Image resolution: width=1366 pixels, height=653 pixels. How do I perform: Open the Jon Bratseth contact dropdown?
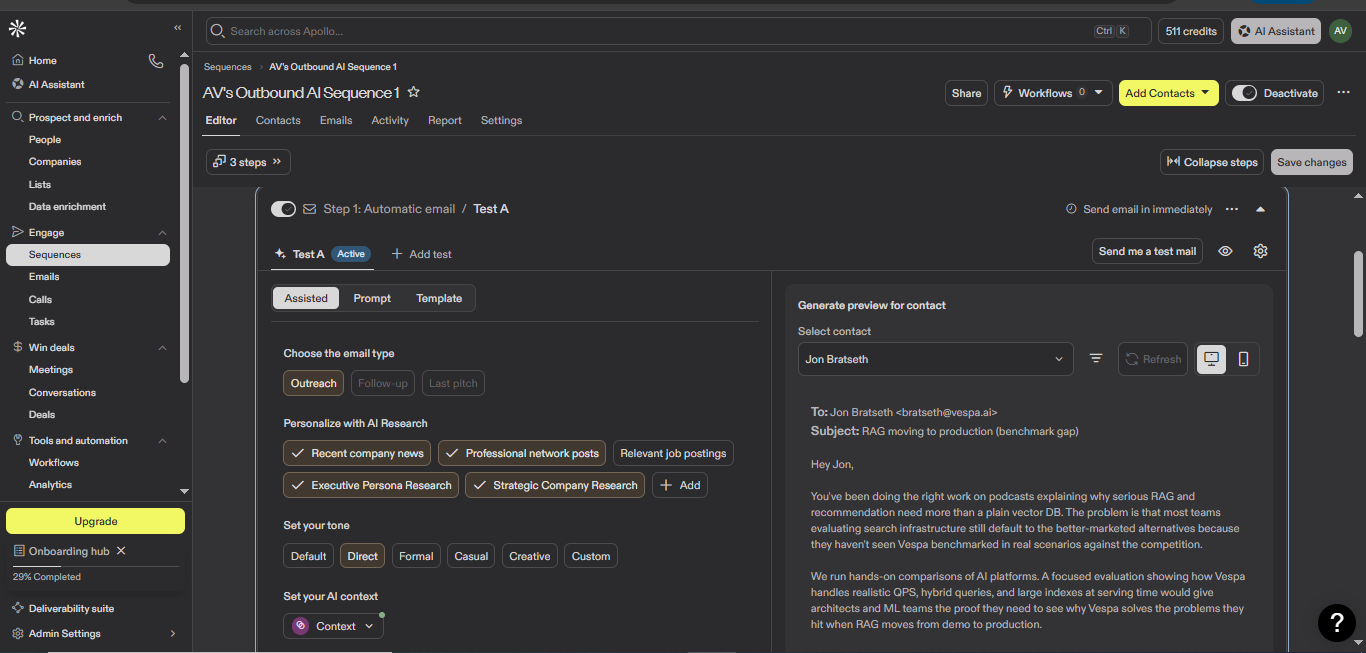(x=935, y=359)
